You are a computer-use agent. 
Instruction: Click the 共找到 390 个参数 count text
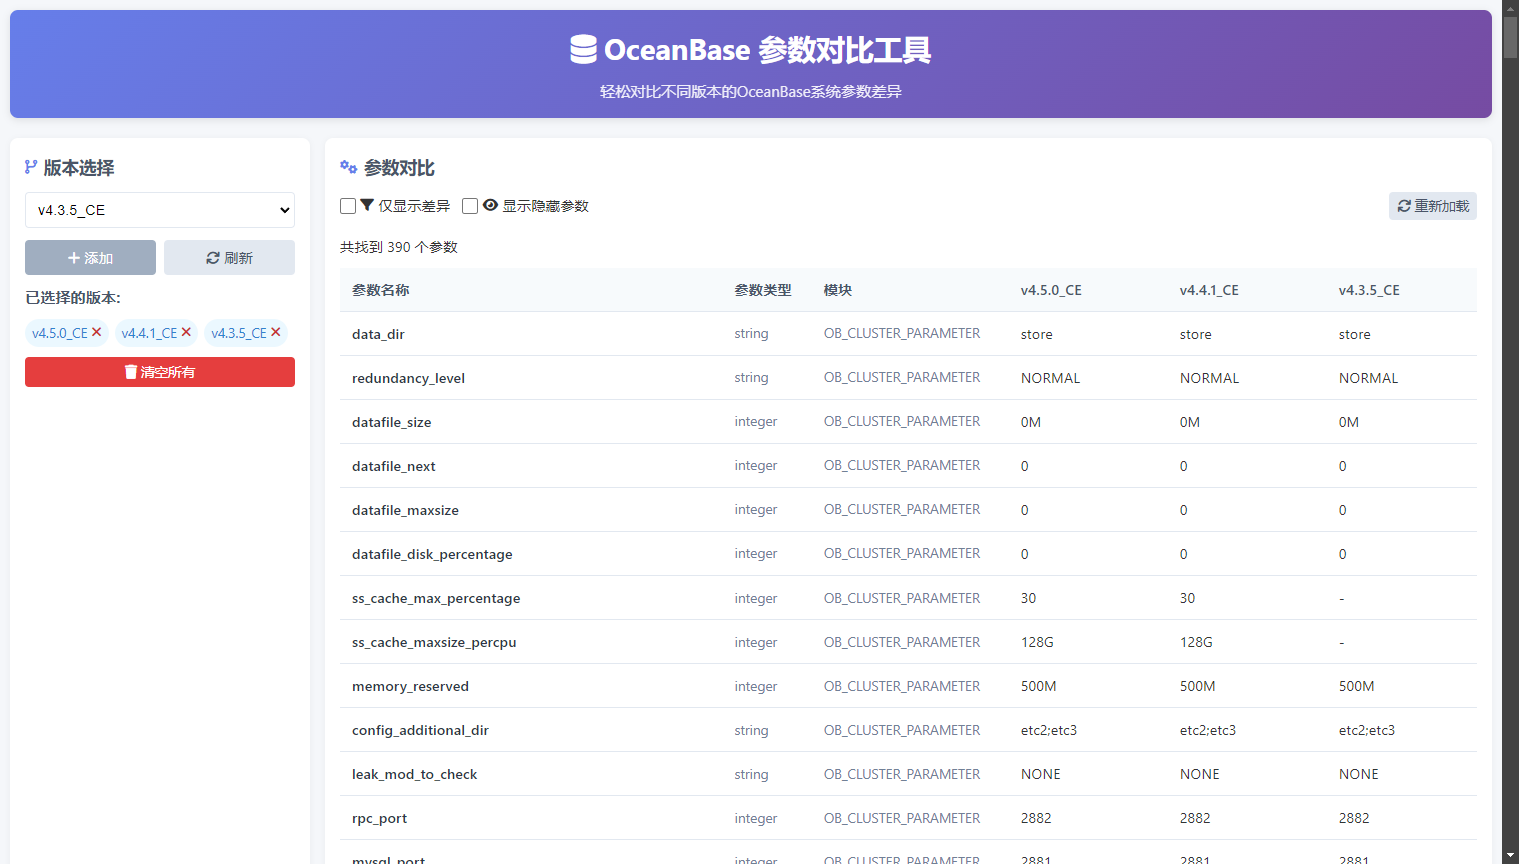tap(399, 247)
